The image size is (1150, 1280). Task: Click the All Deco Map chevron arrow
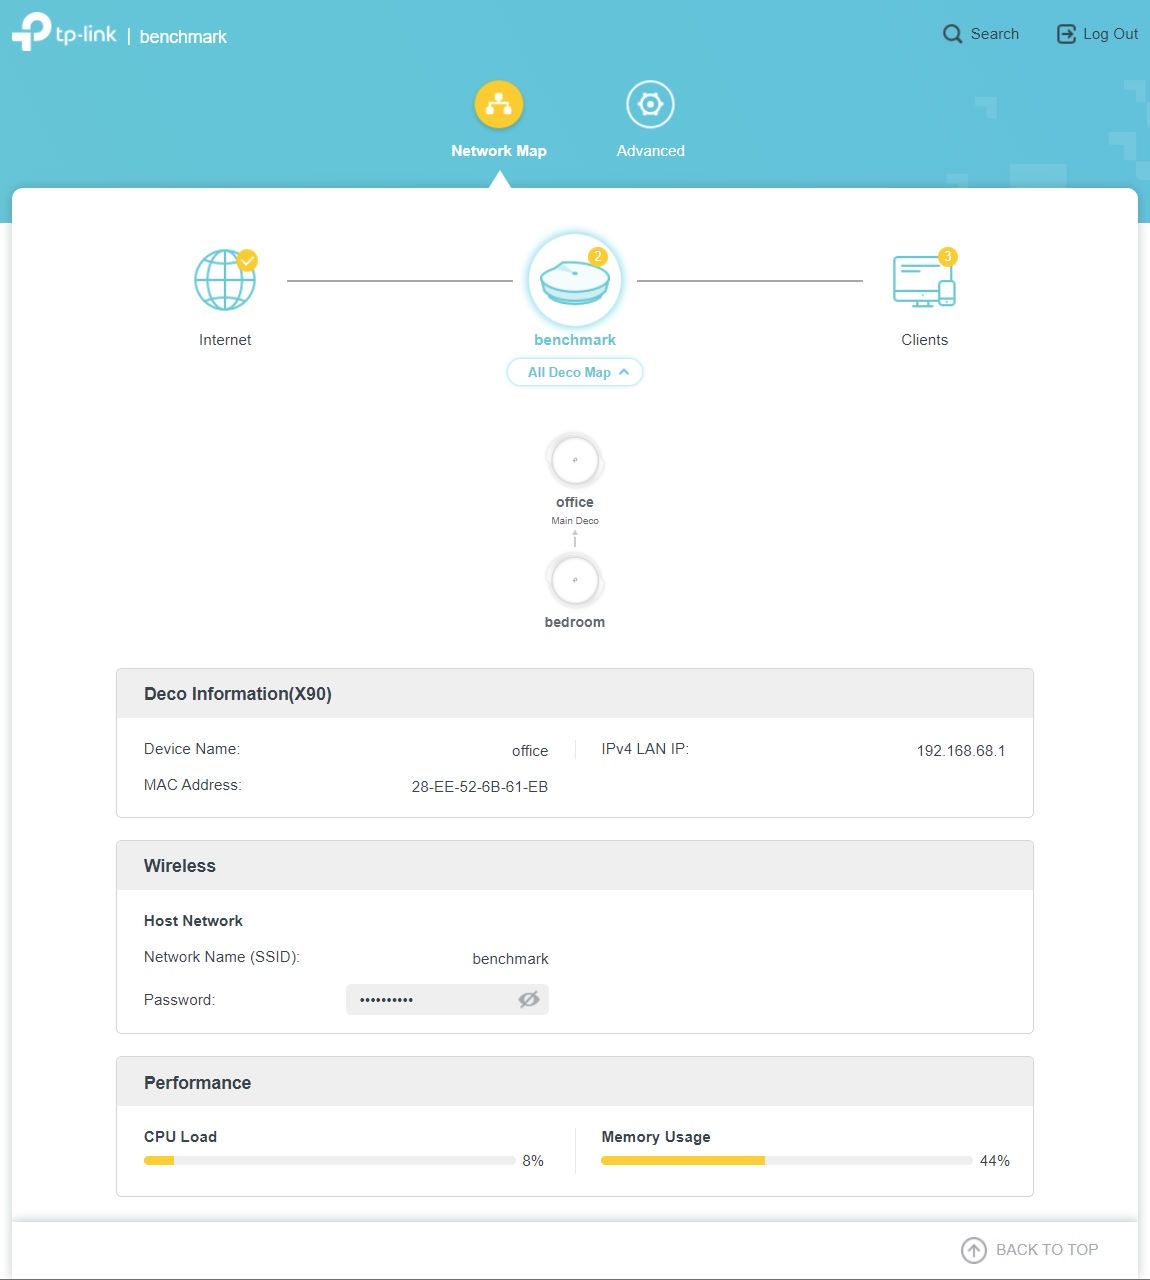tap(624, 372)
